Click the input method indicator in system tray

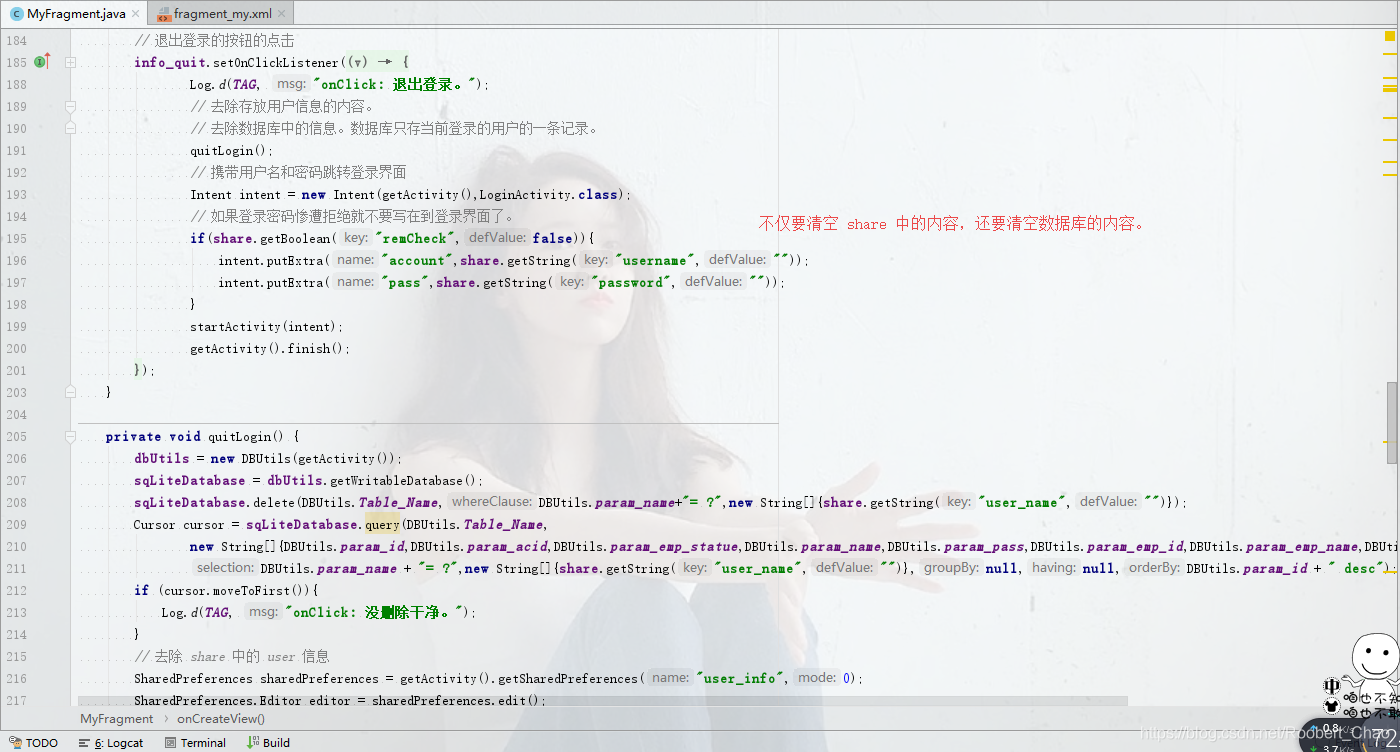click(1331, 687)
